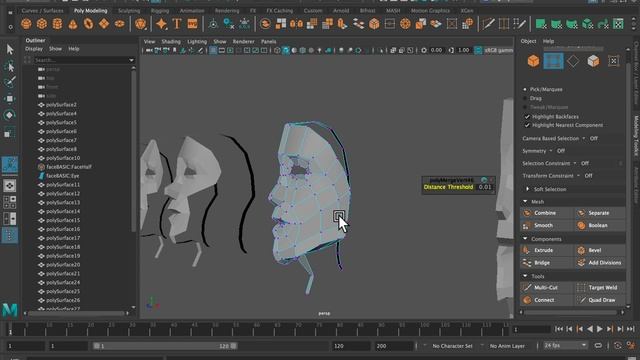Click the playback range slider bar
The width and height of the screenshot is (640, 360).
(165, 346)
